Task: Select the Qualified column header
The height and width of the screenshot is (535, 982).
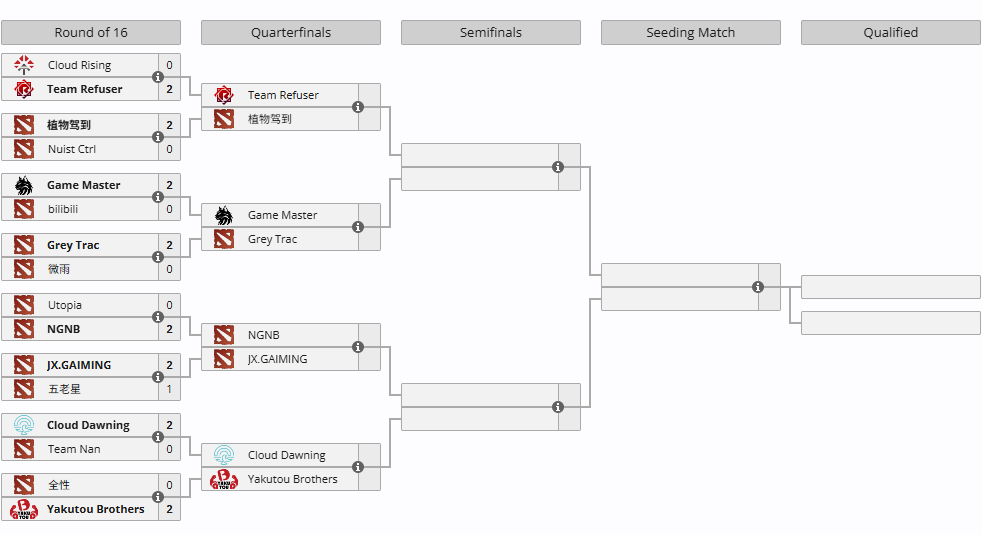Action: pos(891,33)
